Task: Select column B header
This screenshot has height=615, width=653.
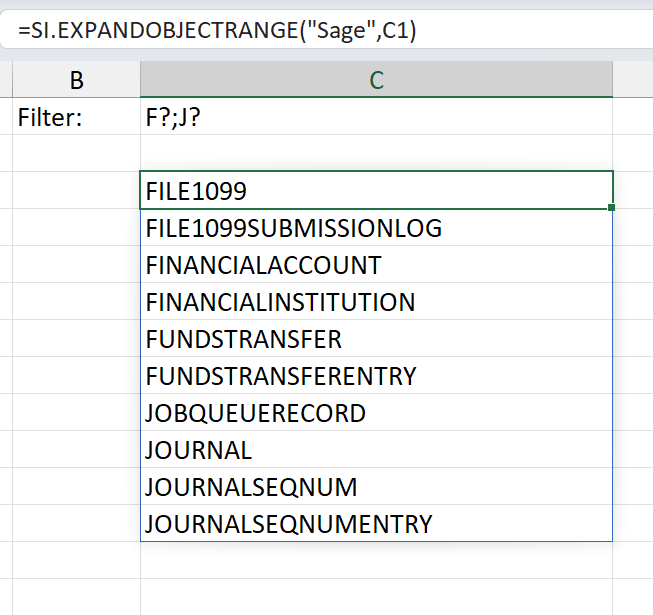Action: coord(77,80)
